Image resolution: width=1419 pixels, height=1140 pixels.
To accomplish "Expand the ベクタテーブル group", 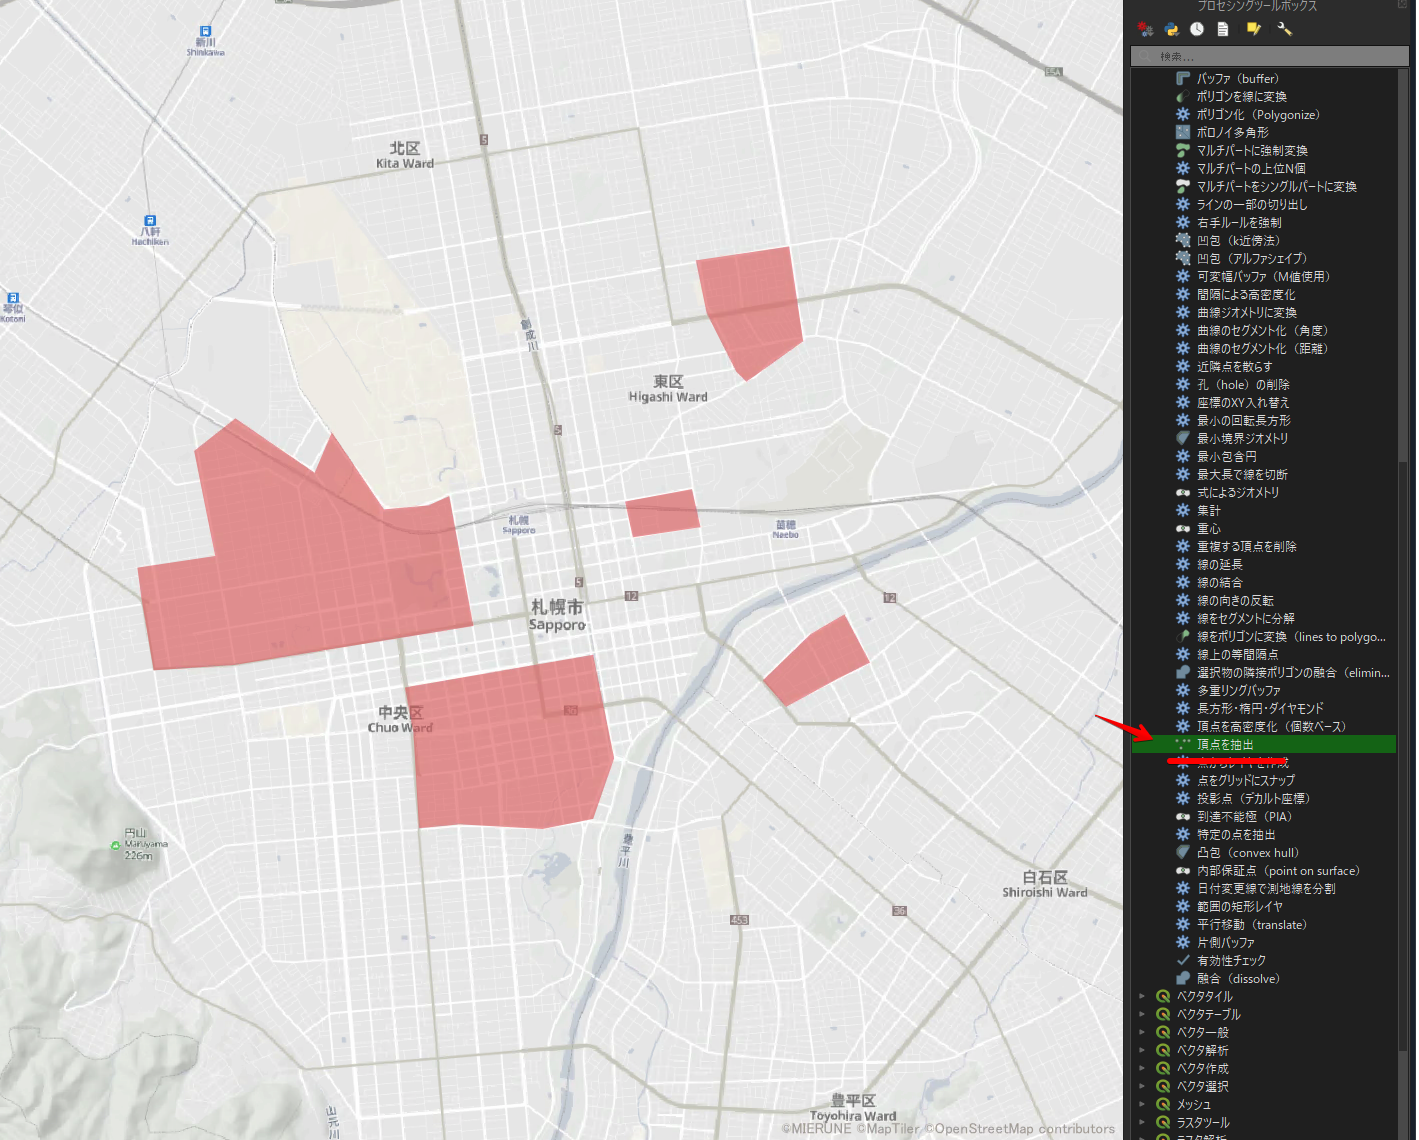I will tap(1142, 1015).
